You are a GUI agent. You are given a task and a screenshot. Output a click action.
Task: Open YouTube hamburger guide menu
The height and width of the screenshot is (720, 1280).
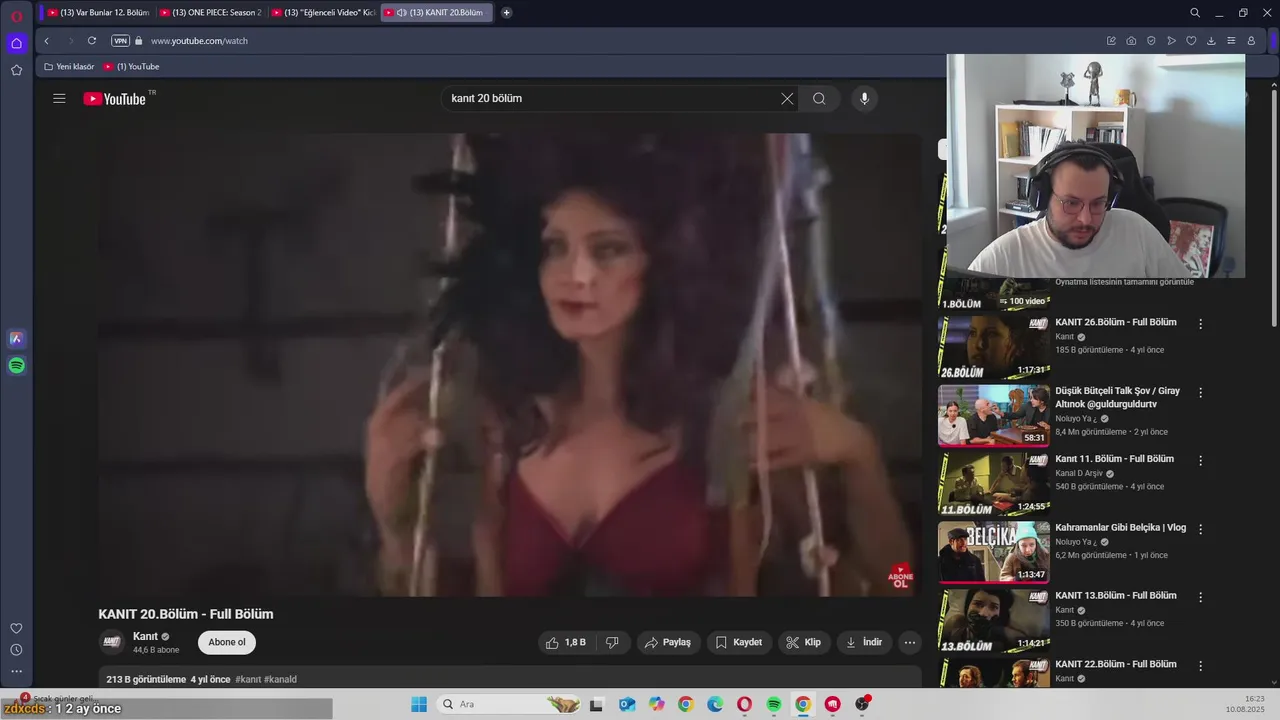59,98
